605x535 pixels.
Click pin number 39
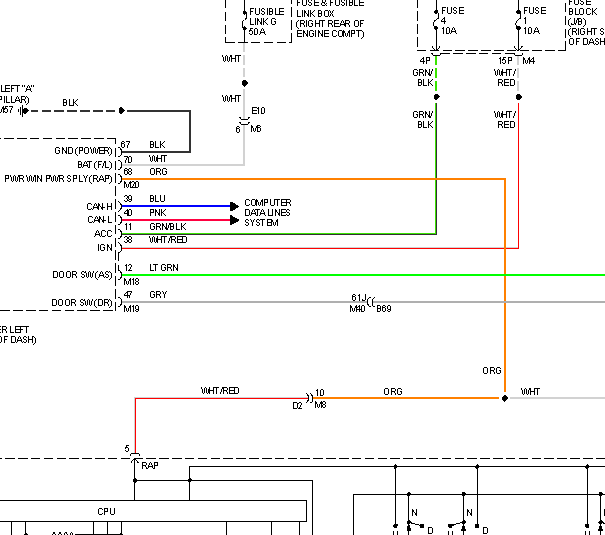tap(128, 199)
